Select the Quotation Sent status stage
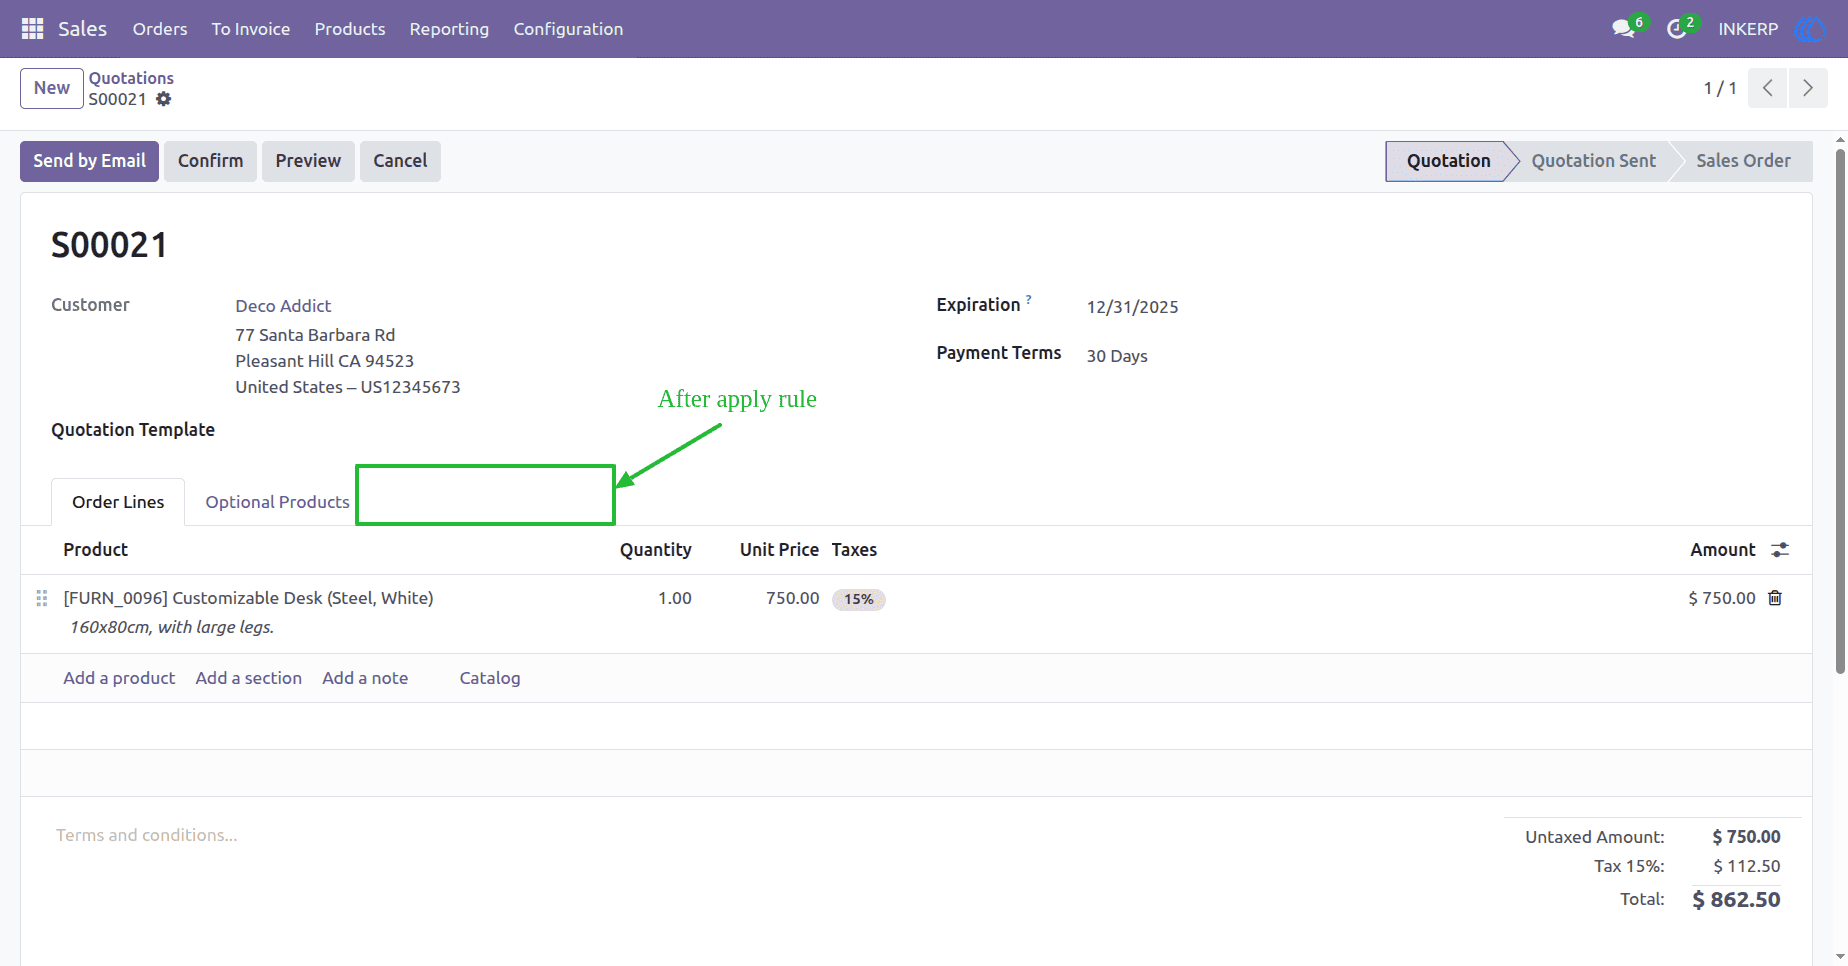 click(x=1593, y=161)
